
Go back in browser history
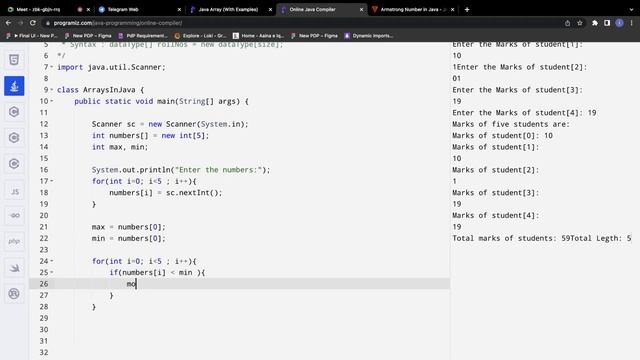[8, 23]
